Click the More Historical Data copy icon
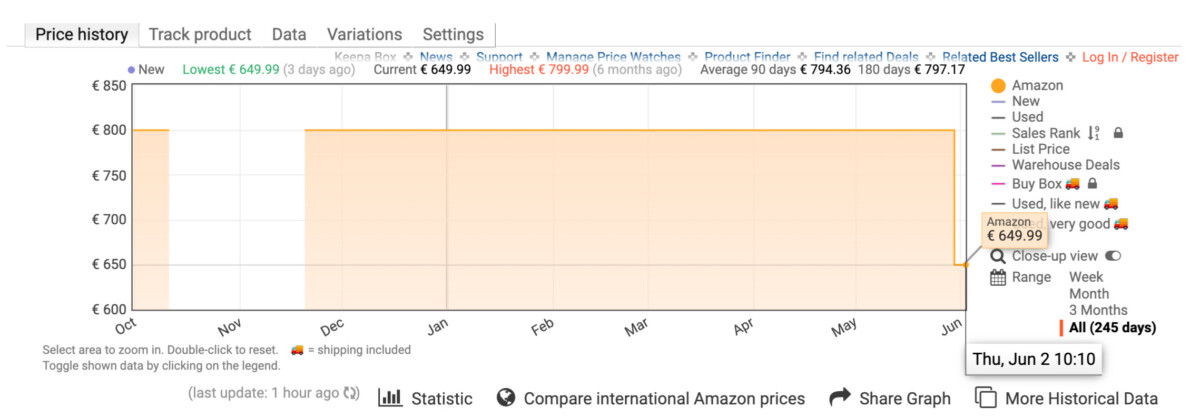1200x417 pixels. [x=986, y=398]
